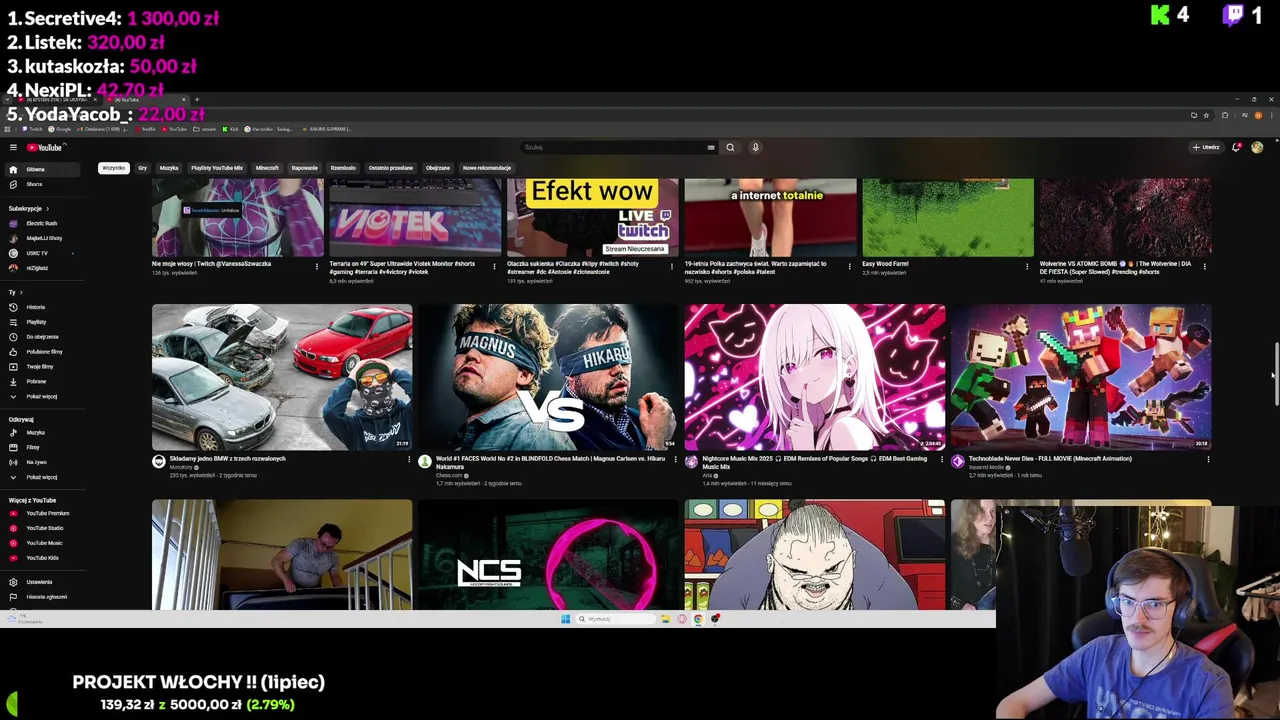Open YouTube Kids link
1280x720 pixels.
click(x=40, y=557)
